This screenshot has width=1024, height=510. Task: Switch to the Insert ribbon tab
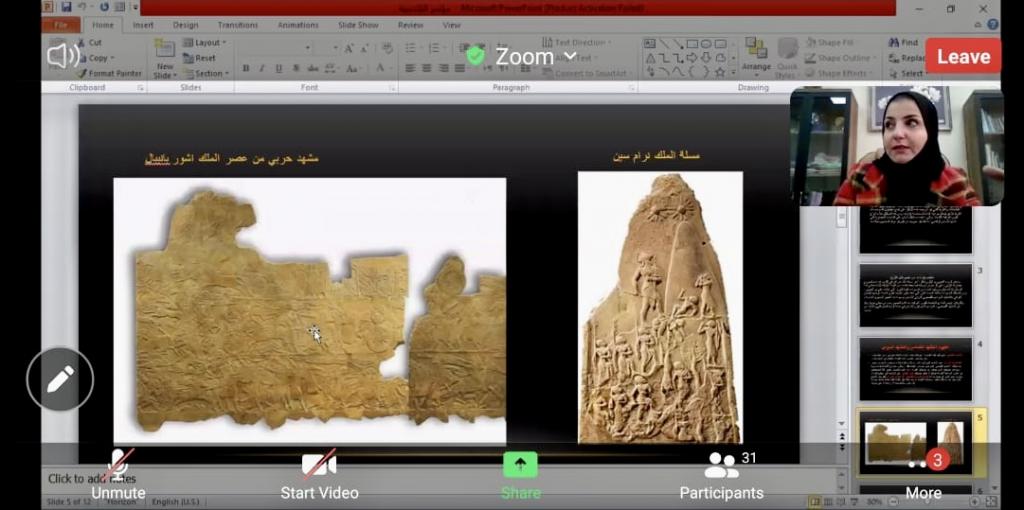tap(143, 25)
